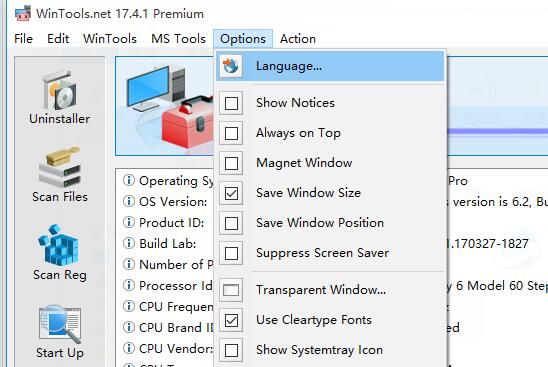Expand the File menu
The height and width of the screenshot is (367, 548).
click(23, 38)
